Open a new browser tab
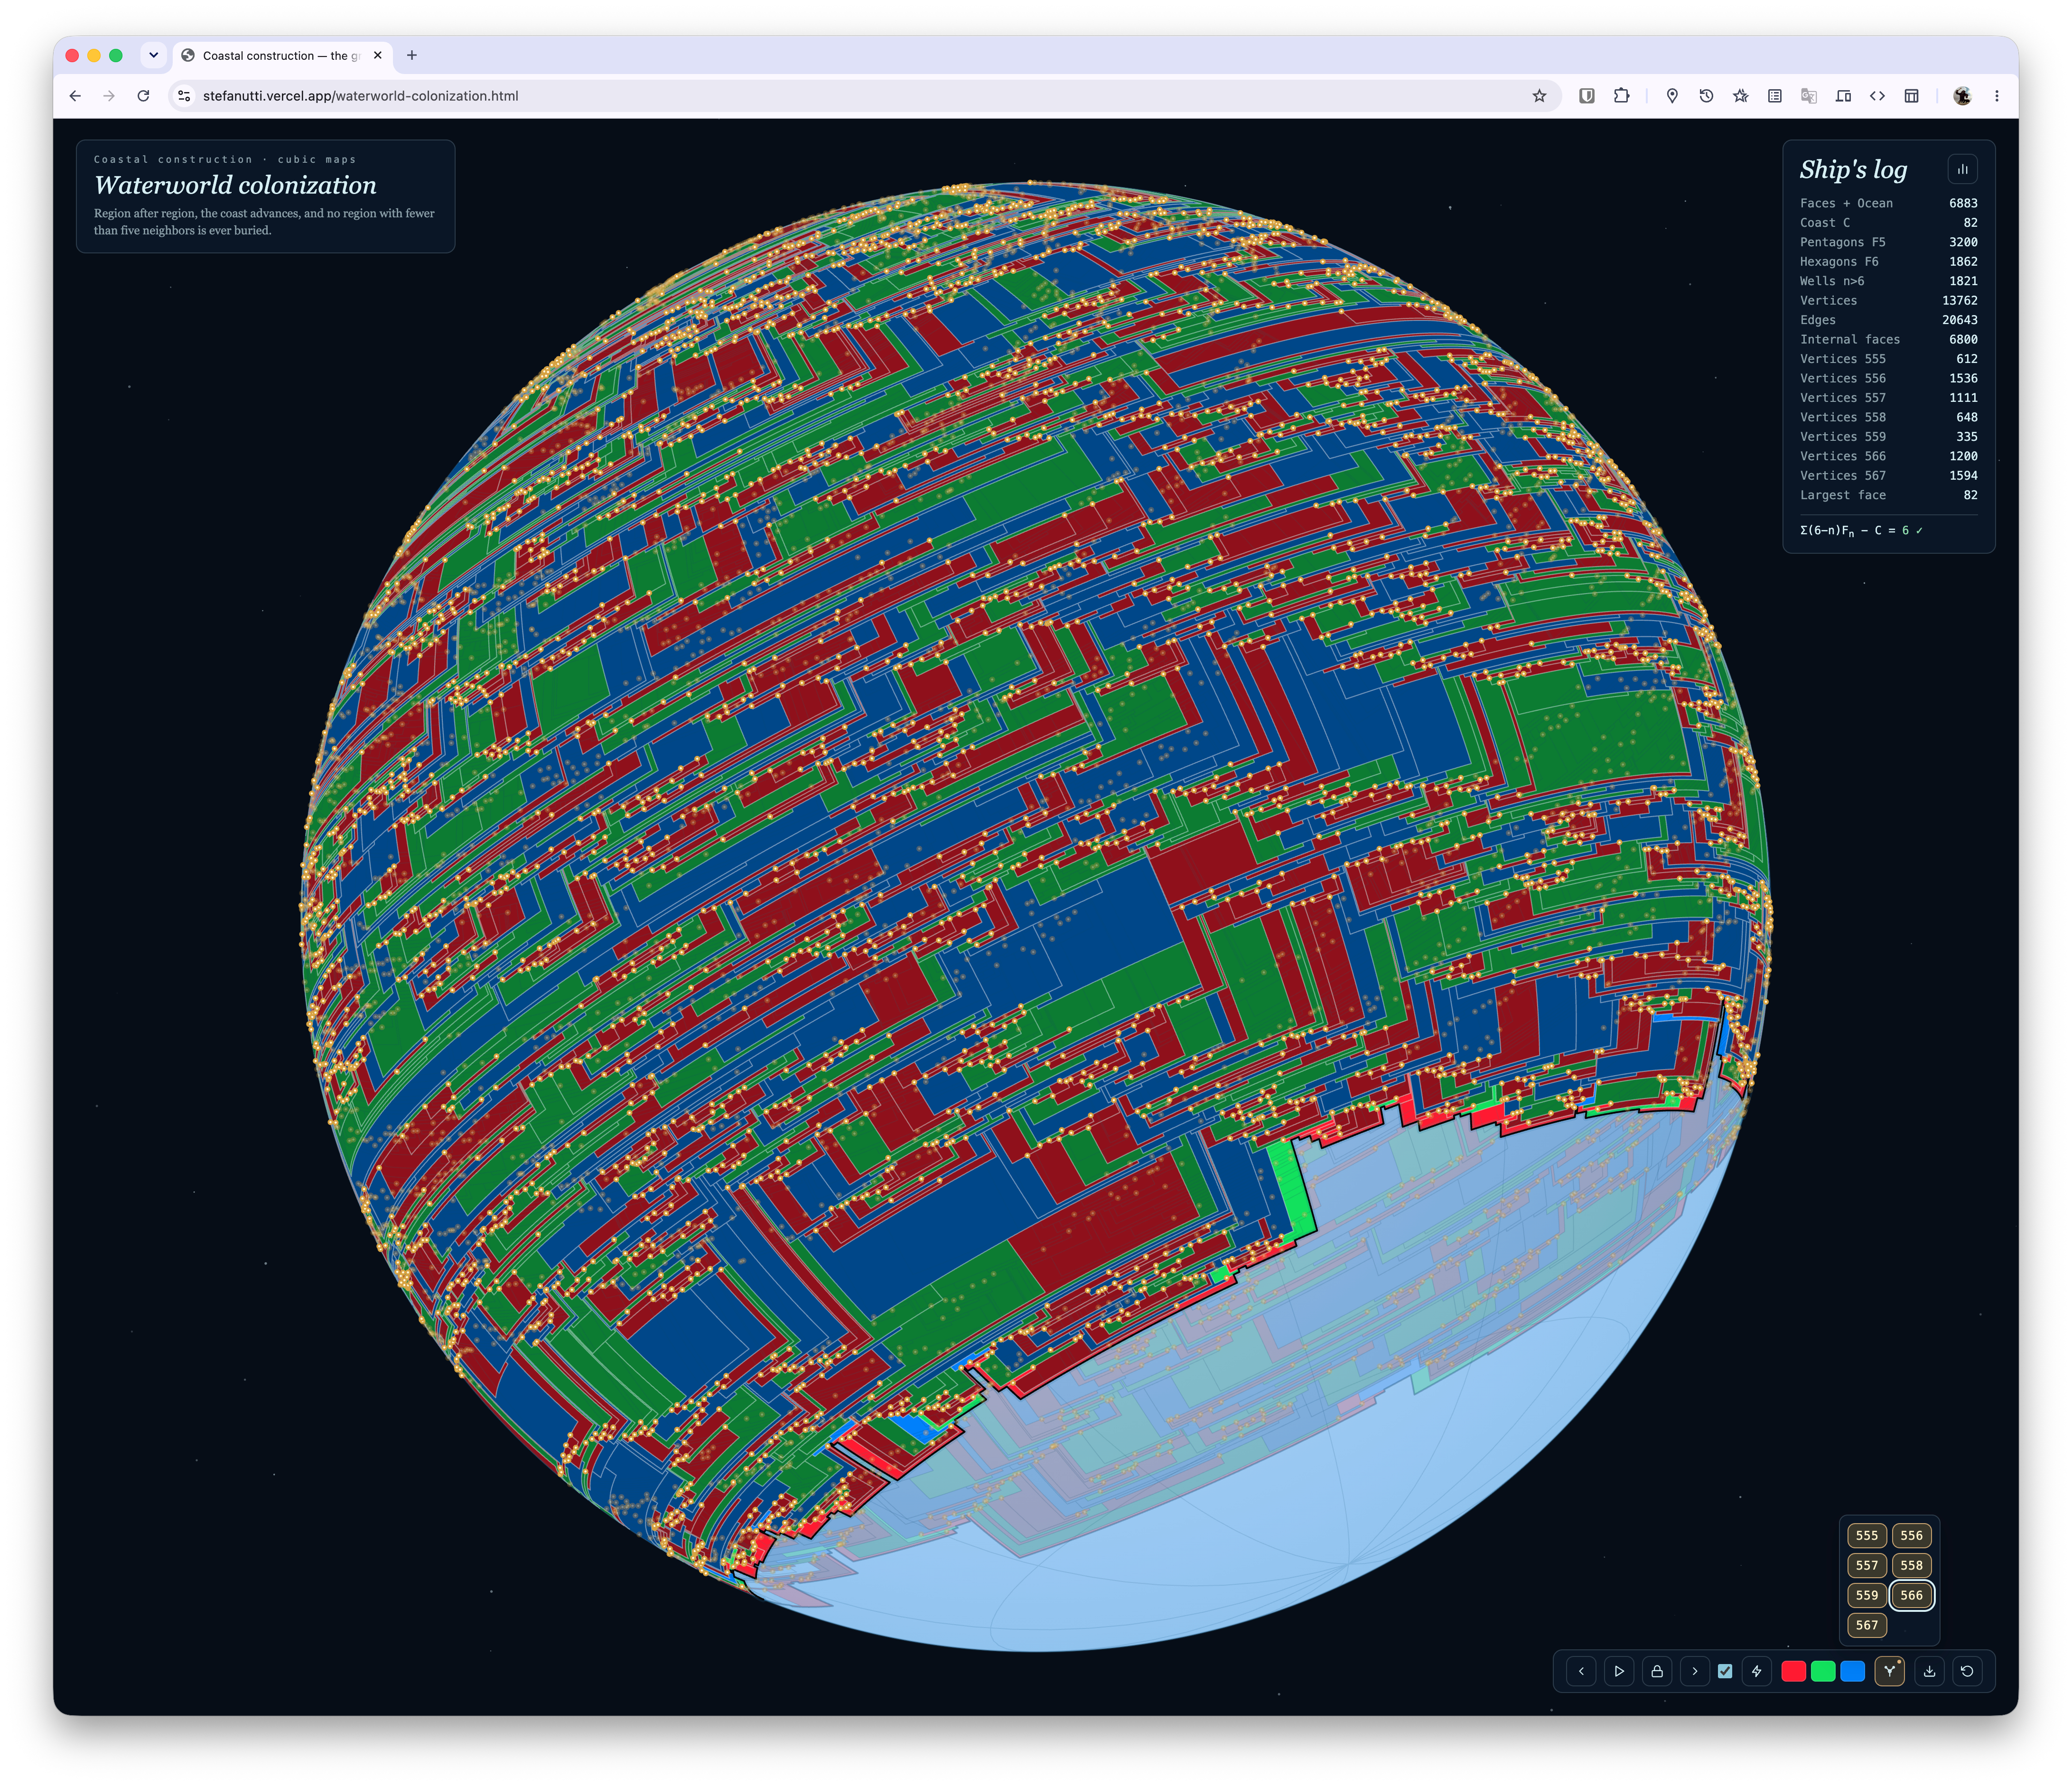Screen dimensions: 2072x1786 pyautogui.click(x=412, y=55)
